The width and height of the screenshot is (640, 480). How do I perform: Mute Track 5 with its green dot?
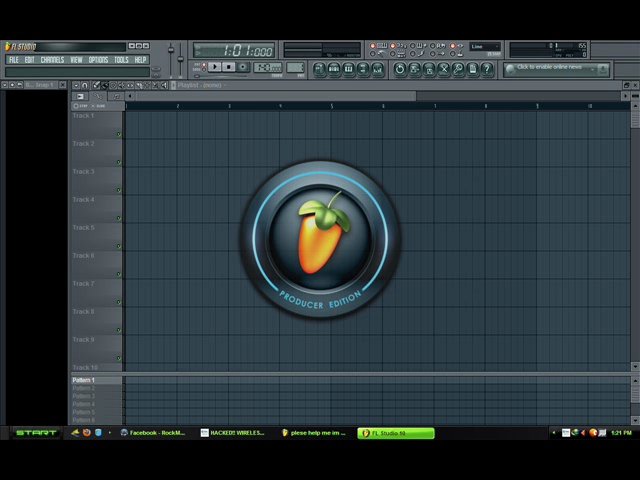pos(119,246)
